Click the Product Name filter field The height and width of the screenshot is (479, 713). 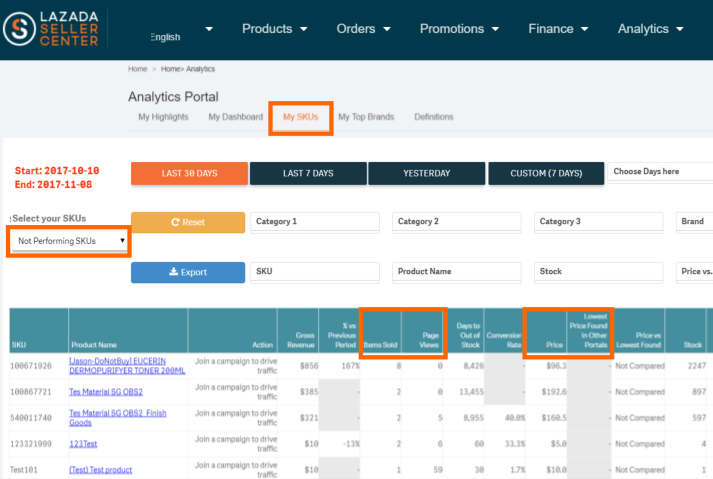pos(457,271)
